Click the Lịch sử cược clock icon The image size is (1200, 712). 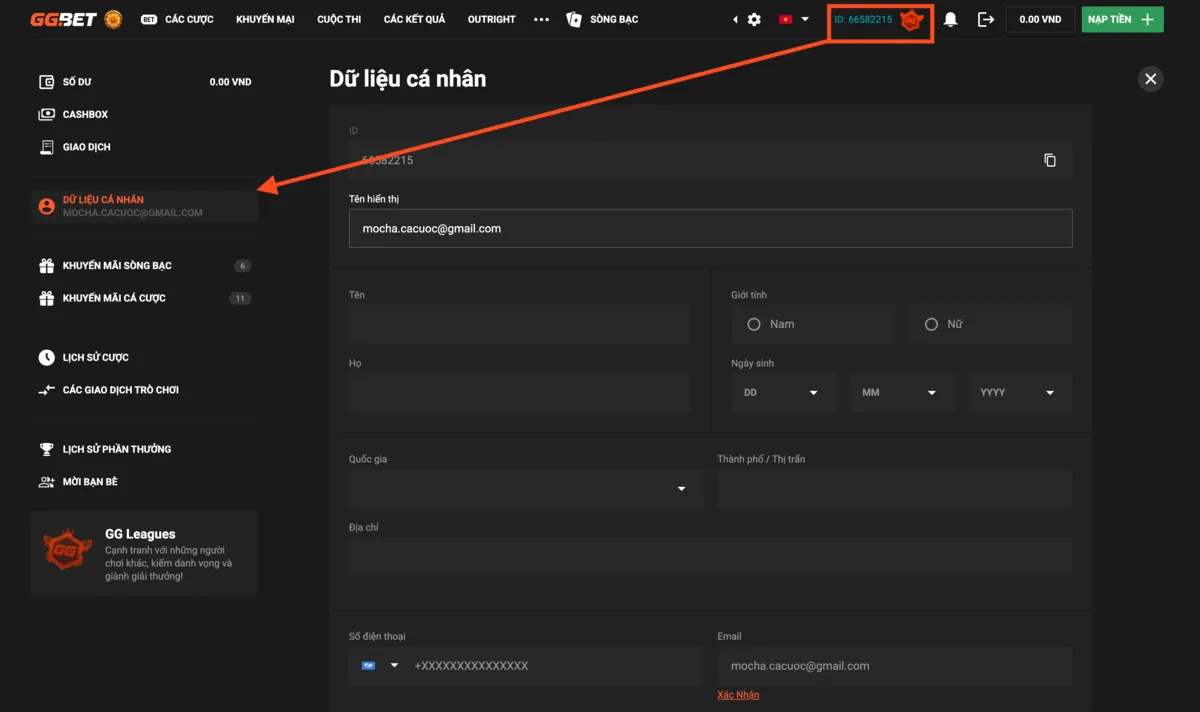tap(46, 357)
